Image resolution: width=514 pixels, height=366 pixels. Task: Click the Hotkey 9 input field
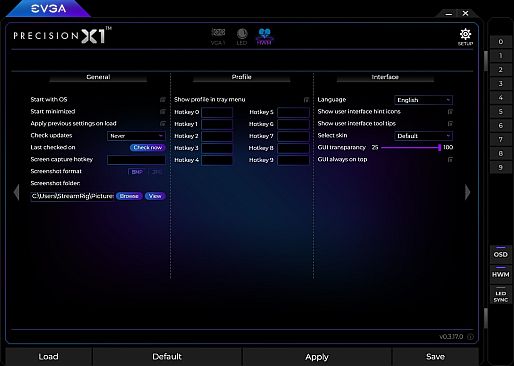[293, 160]
